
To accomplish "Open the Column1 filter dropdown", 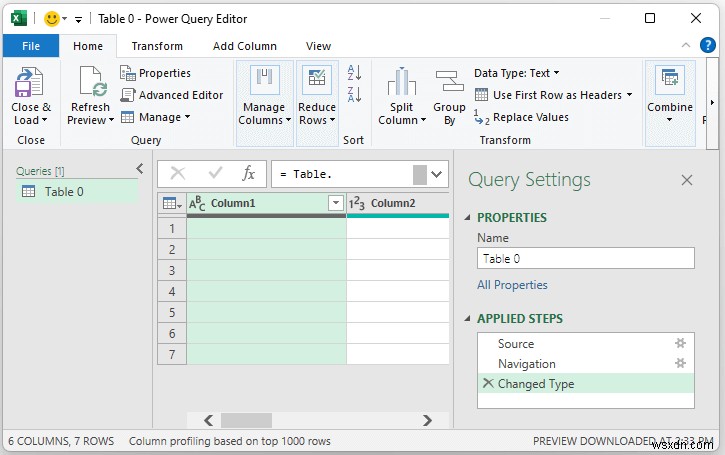I will 336,203.
